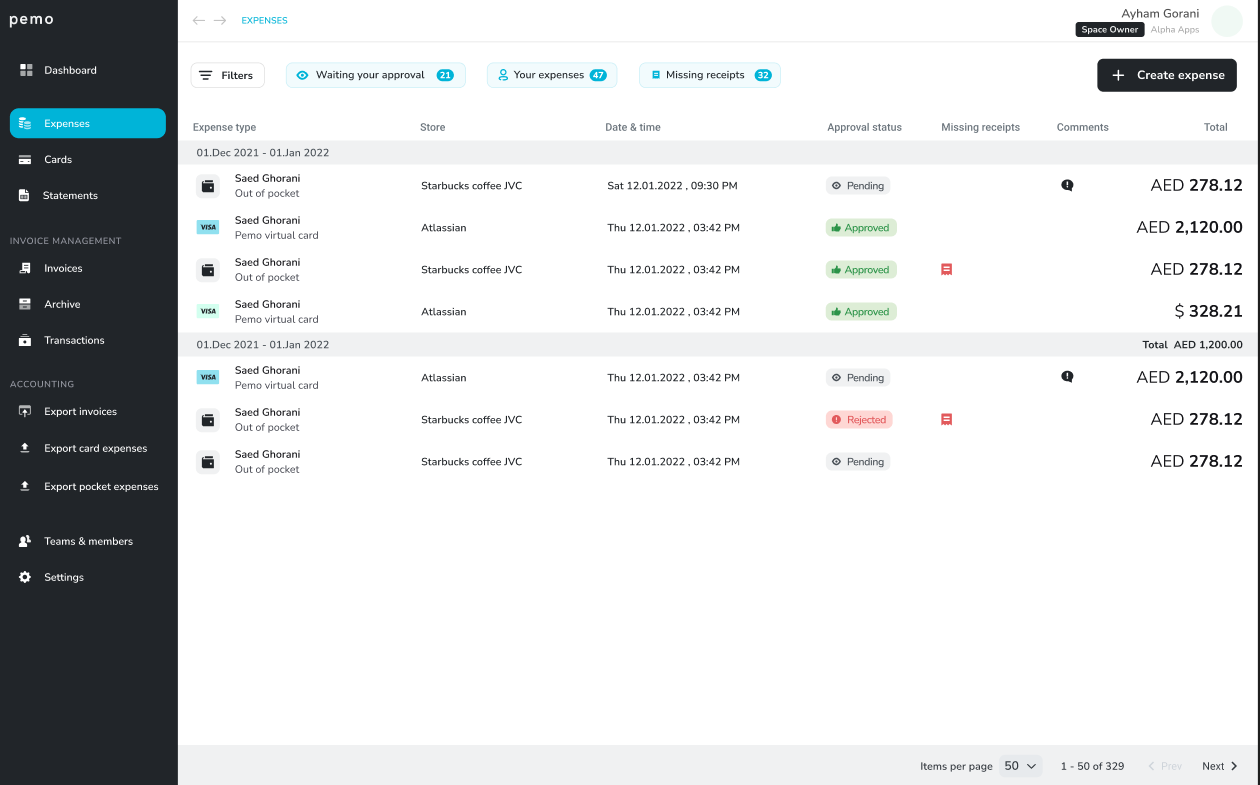Image resolution: width=1260 pixels, height=785 pixels.
Task: Click the Create expense button
Action: (1166, 75)
